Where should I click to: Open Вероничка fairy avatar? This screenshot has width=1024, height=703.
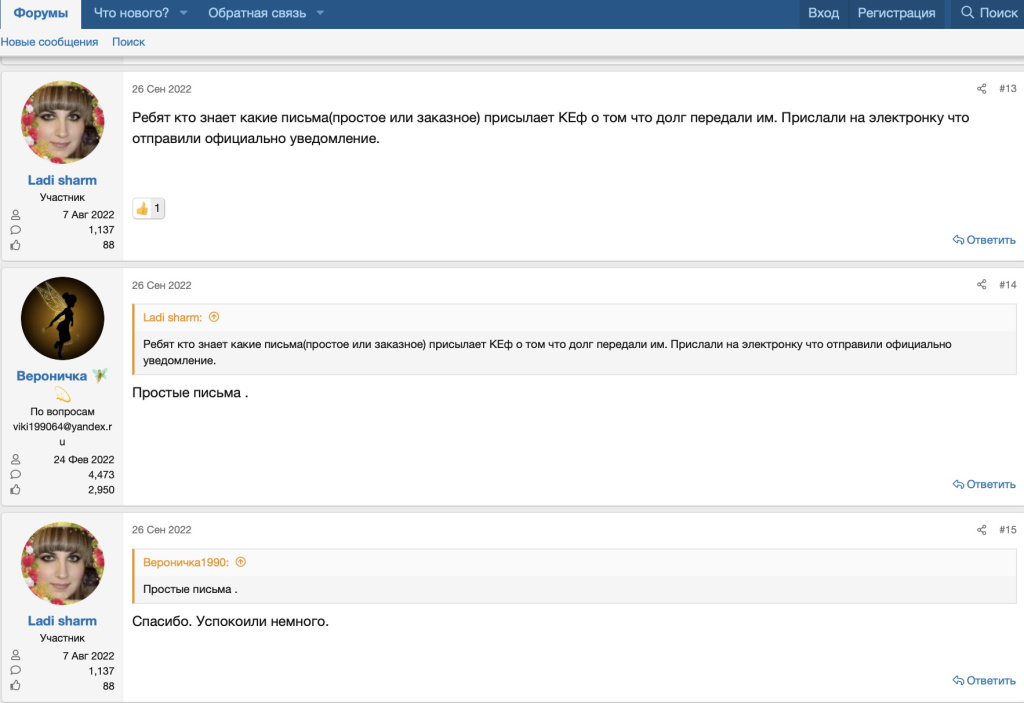pos(62,318)
